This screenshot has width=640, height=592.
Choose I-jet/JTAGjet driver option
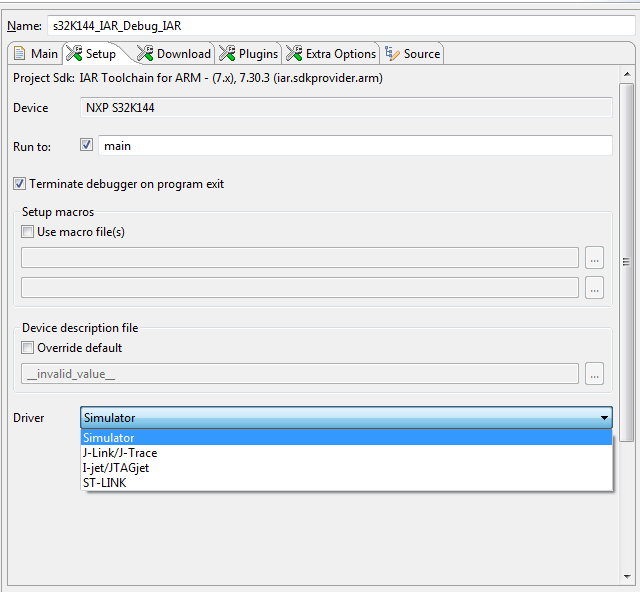[x=347, y=468]
